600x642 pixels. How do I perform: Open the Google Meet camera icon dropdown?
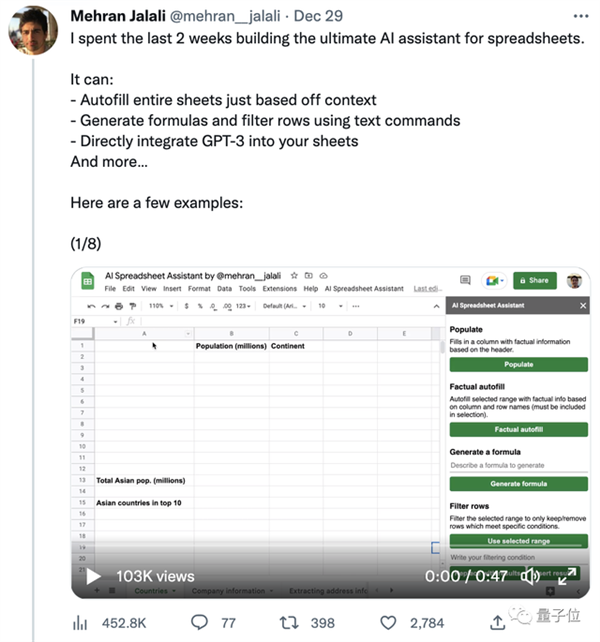[x=494, y=280]
